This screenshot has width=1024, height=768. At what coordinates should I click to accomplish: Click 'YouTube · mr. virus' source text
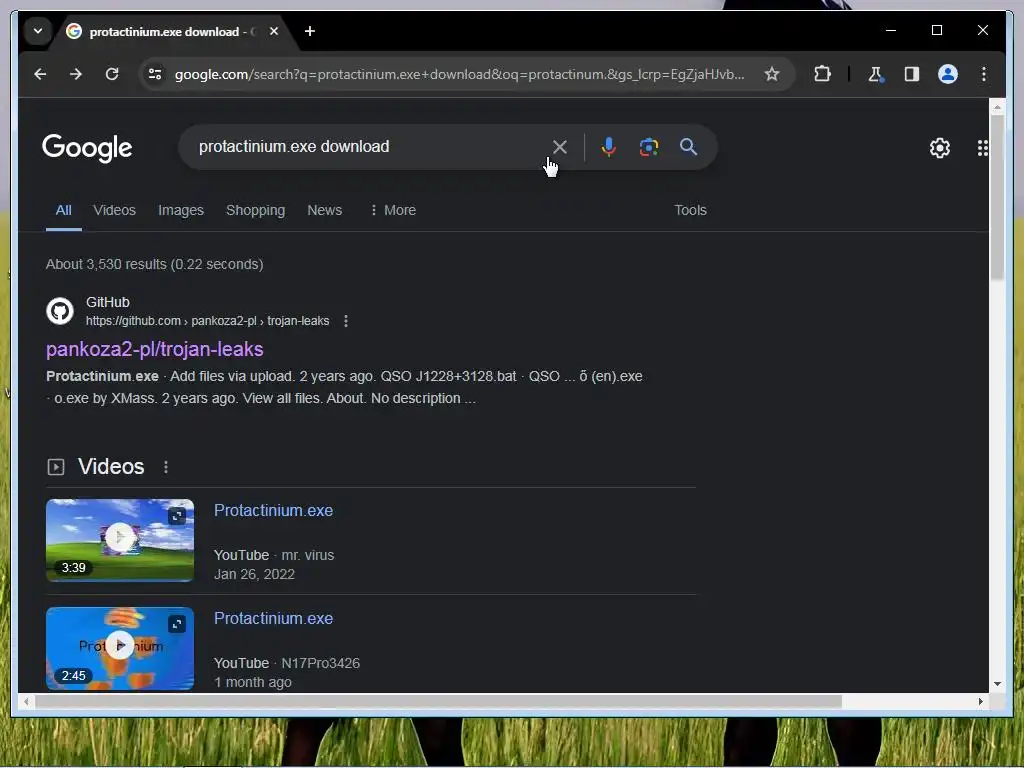[x=274, y=555]
